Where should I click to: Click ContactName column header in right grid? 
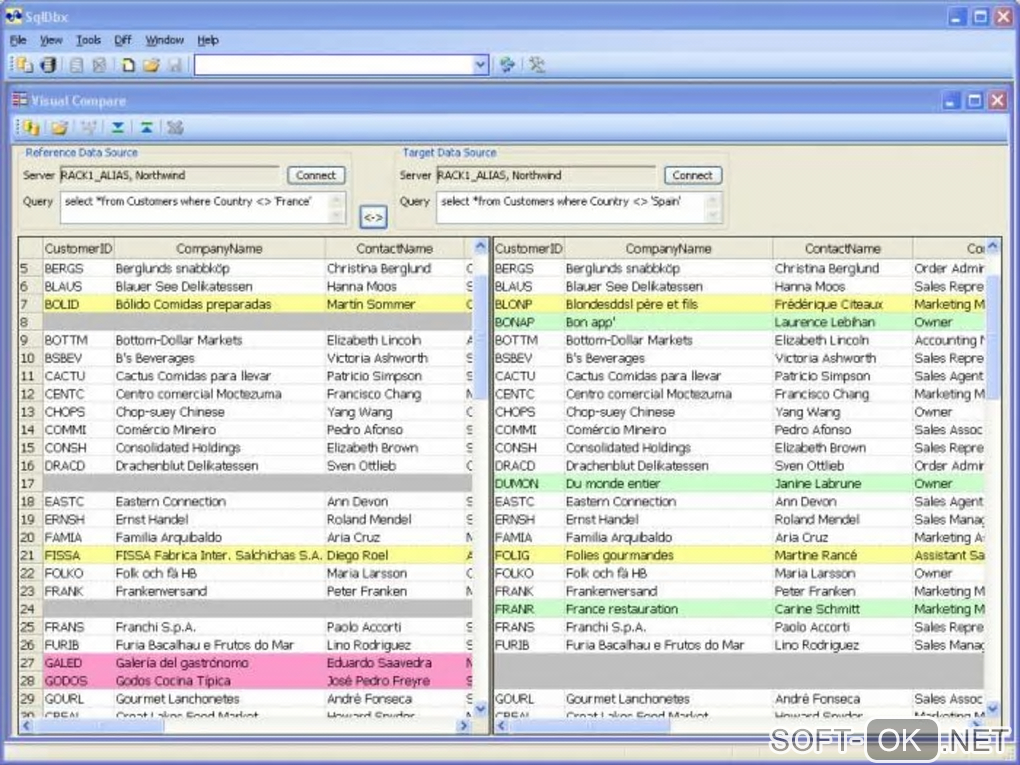pos(842,248)
